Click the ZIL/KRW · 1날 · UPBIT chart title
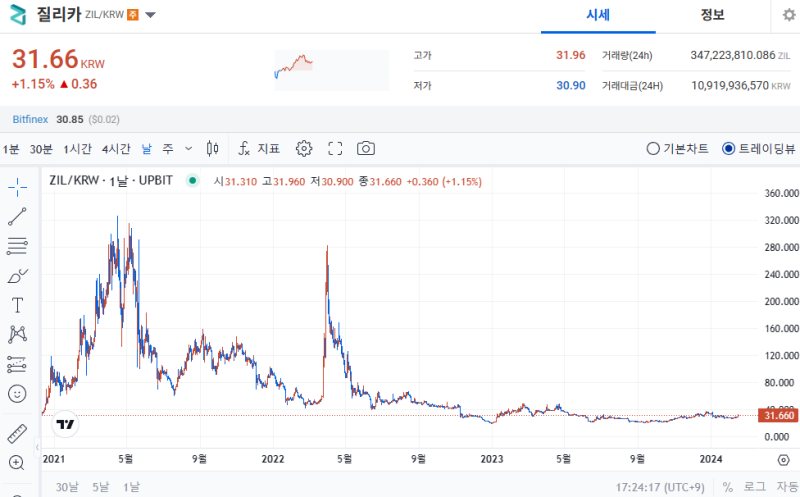The width and height of the screenshot is (800, 497). (x=111, y=181)
